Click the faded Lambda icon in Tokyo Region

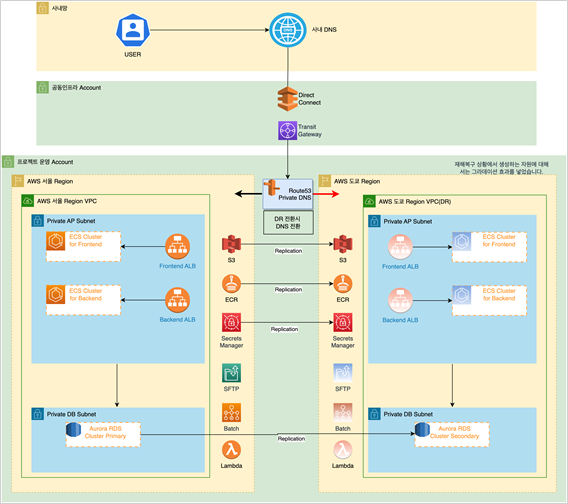tap(343, 450)
